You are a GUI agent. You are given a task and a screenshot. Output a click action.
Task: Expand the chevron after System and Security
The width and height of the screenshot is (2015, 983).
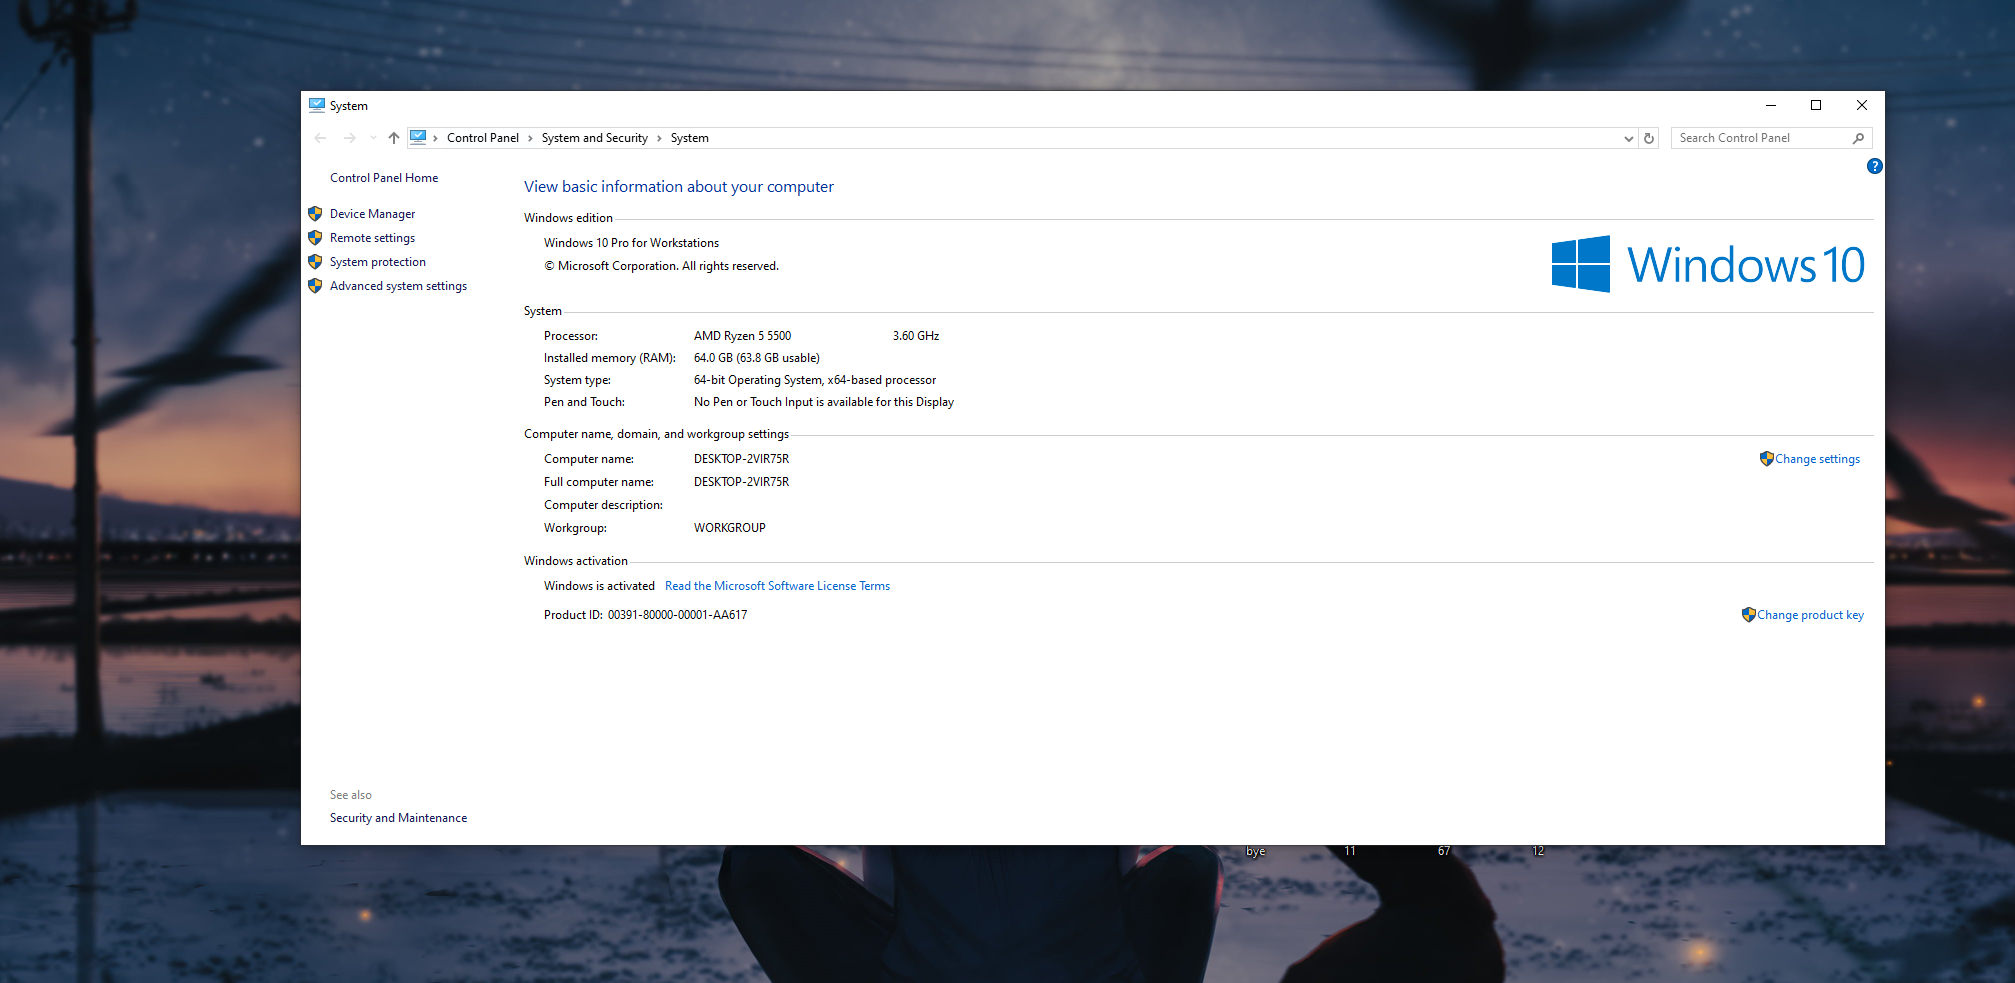659,138
